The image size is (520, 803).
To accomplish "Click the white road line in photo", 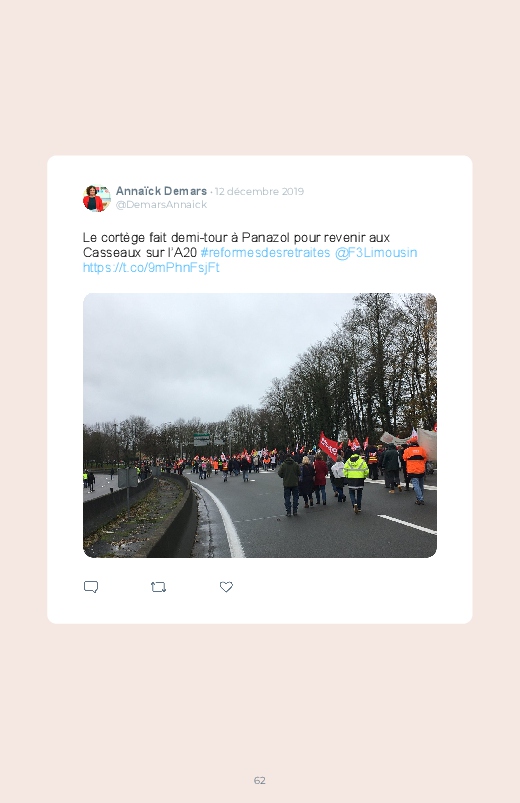I will click(x=223, y=517).
